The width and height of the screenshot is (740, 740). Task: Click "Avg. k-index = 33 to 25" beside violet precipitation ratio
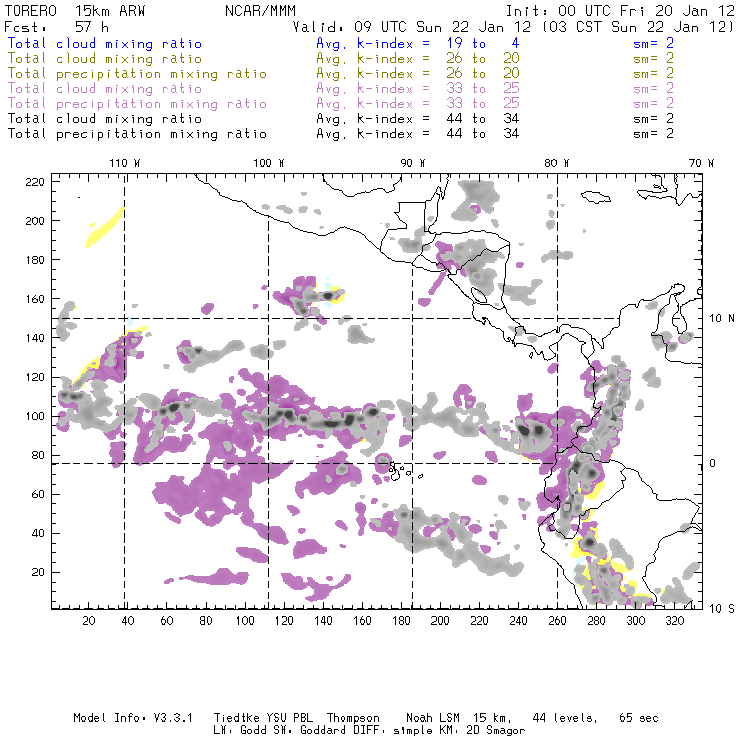click(x=418, y=104)
